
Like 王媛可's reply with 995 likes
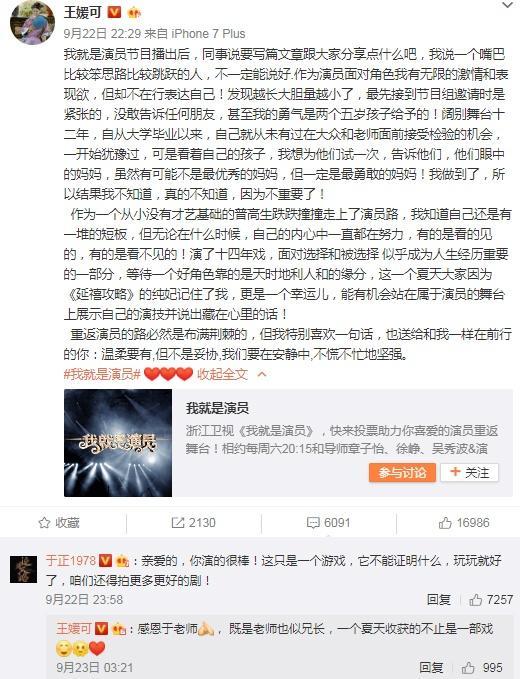(482, 667)
